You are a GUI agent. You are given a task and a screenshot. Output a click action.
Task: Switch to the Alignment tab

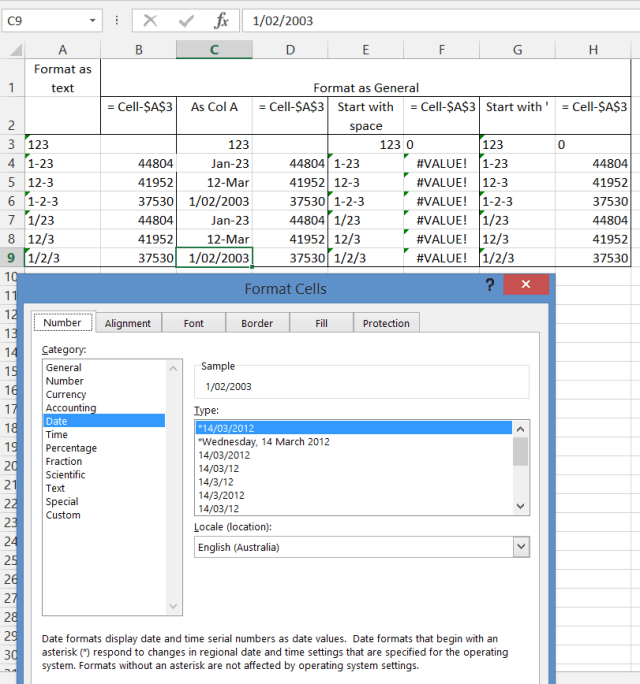[x=128, y=323]
